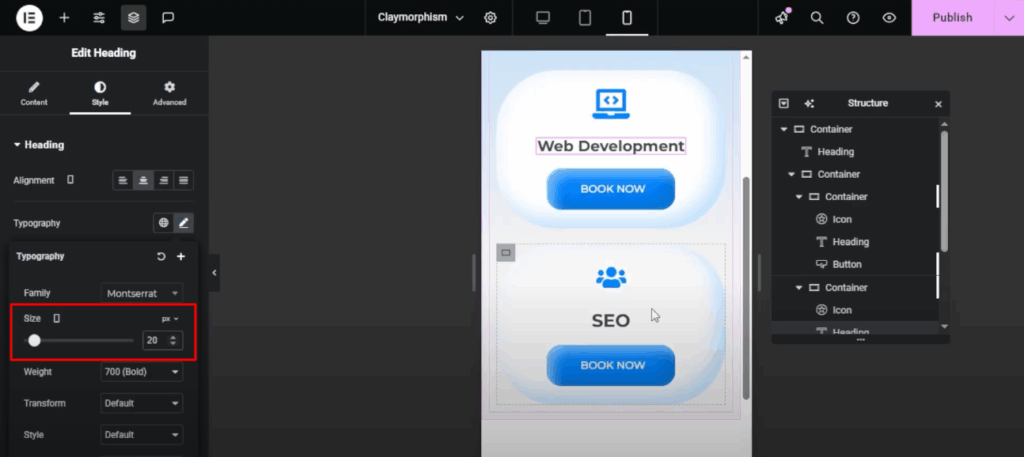The width and height of the screenshot is (1024, 457).
Task: Set alignment to right
Action: click(x=163, y=180)
